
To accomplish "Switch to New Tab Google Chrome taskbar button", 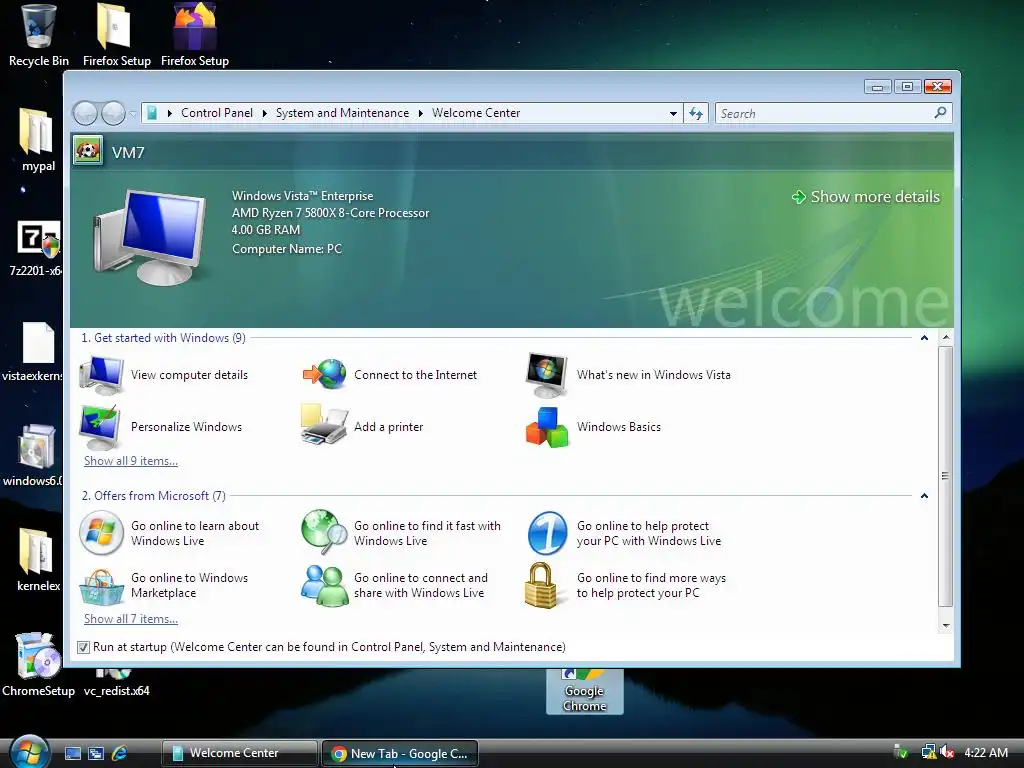I will pos(400,753).
